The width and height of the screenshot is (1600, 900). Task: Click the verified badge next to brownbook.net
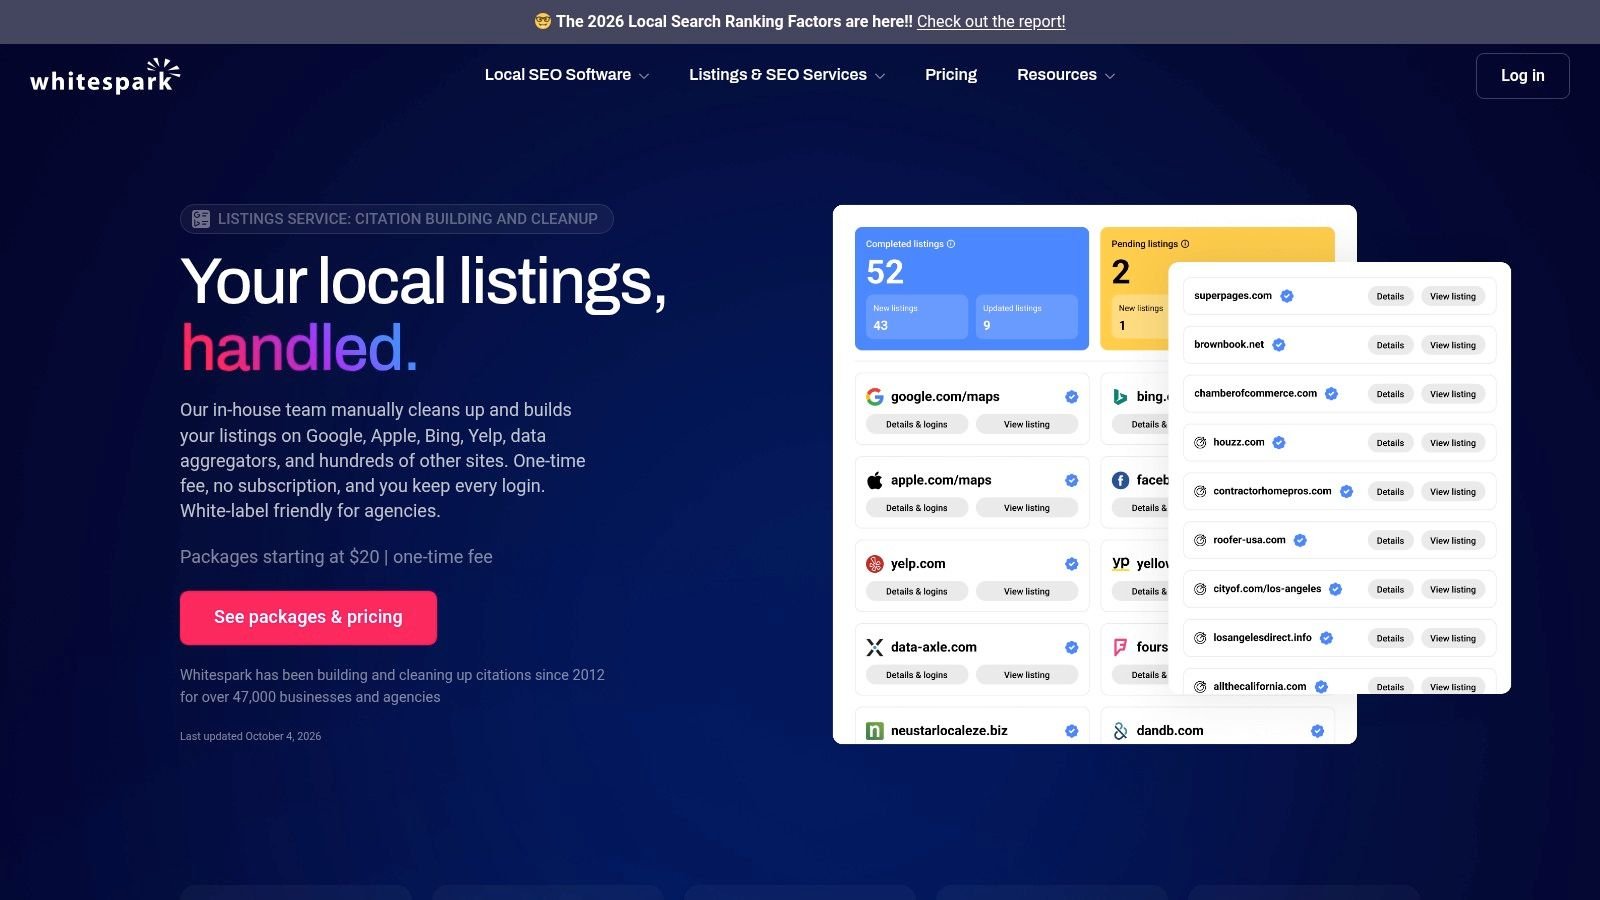[x=1279, y=345]
